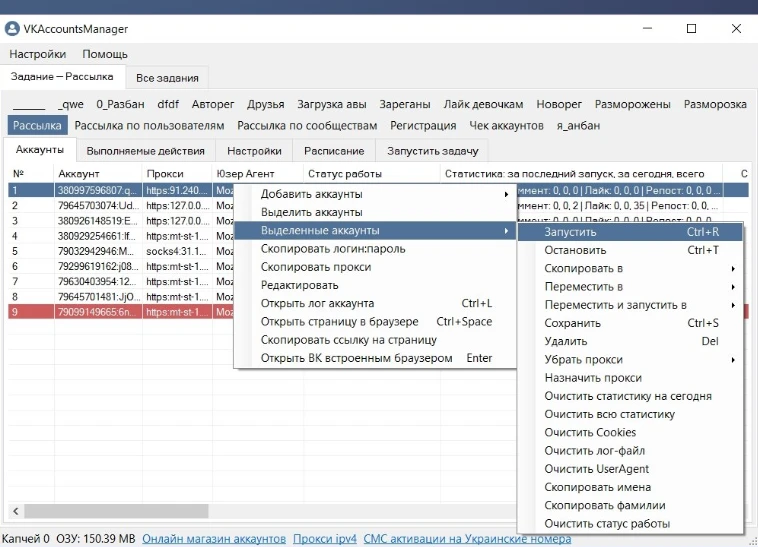Select the dfdf task group

point(168,104)
